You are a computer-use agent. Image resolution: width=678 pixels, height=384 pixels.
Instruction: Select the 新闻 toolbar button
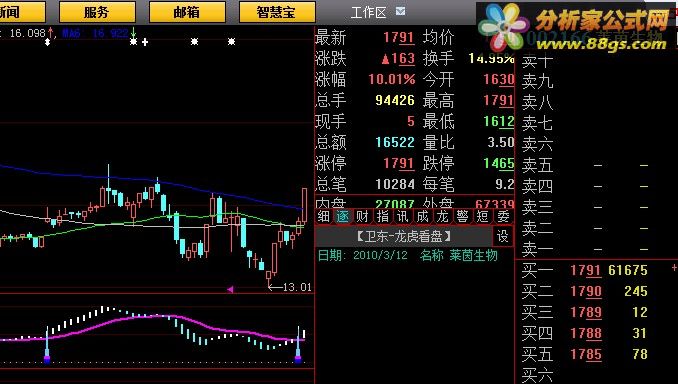22,12
